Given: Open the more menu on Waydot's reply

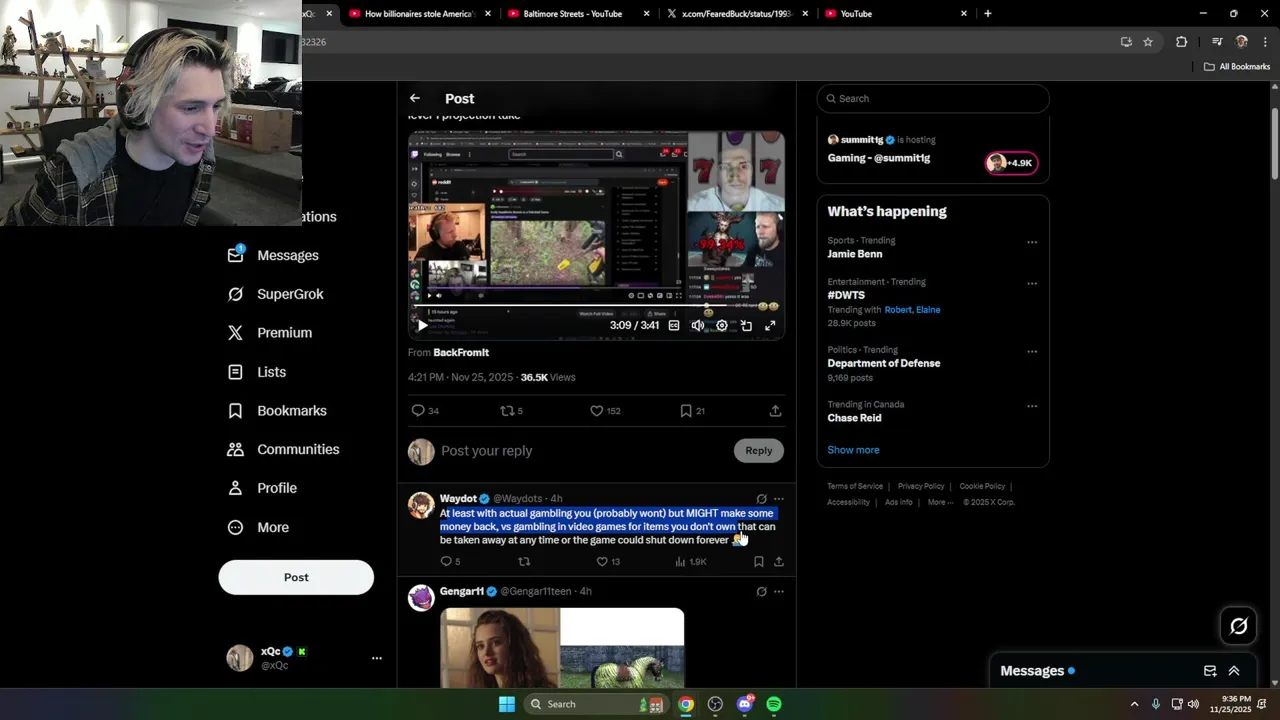Looking at the screenshot, I should click(779, 498).
